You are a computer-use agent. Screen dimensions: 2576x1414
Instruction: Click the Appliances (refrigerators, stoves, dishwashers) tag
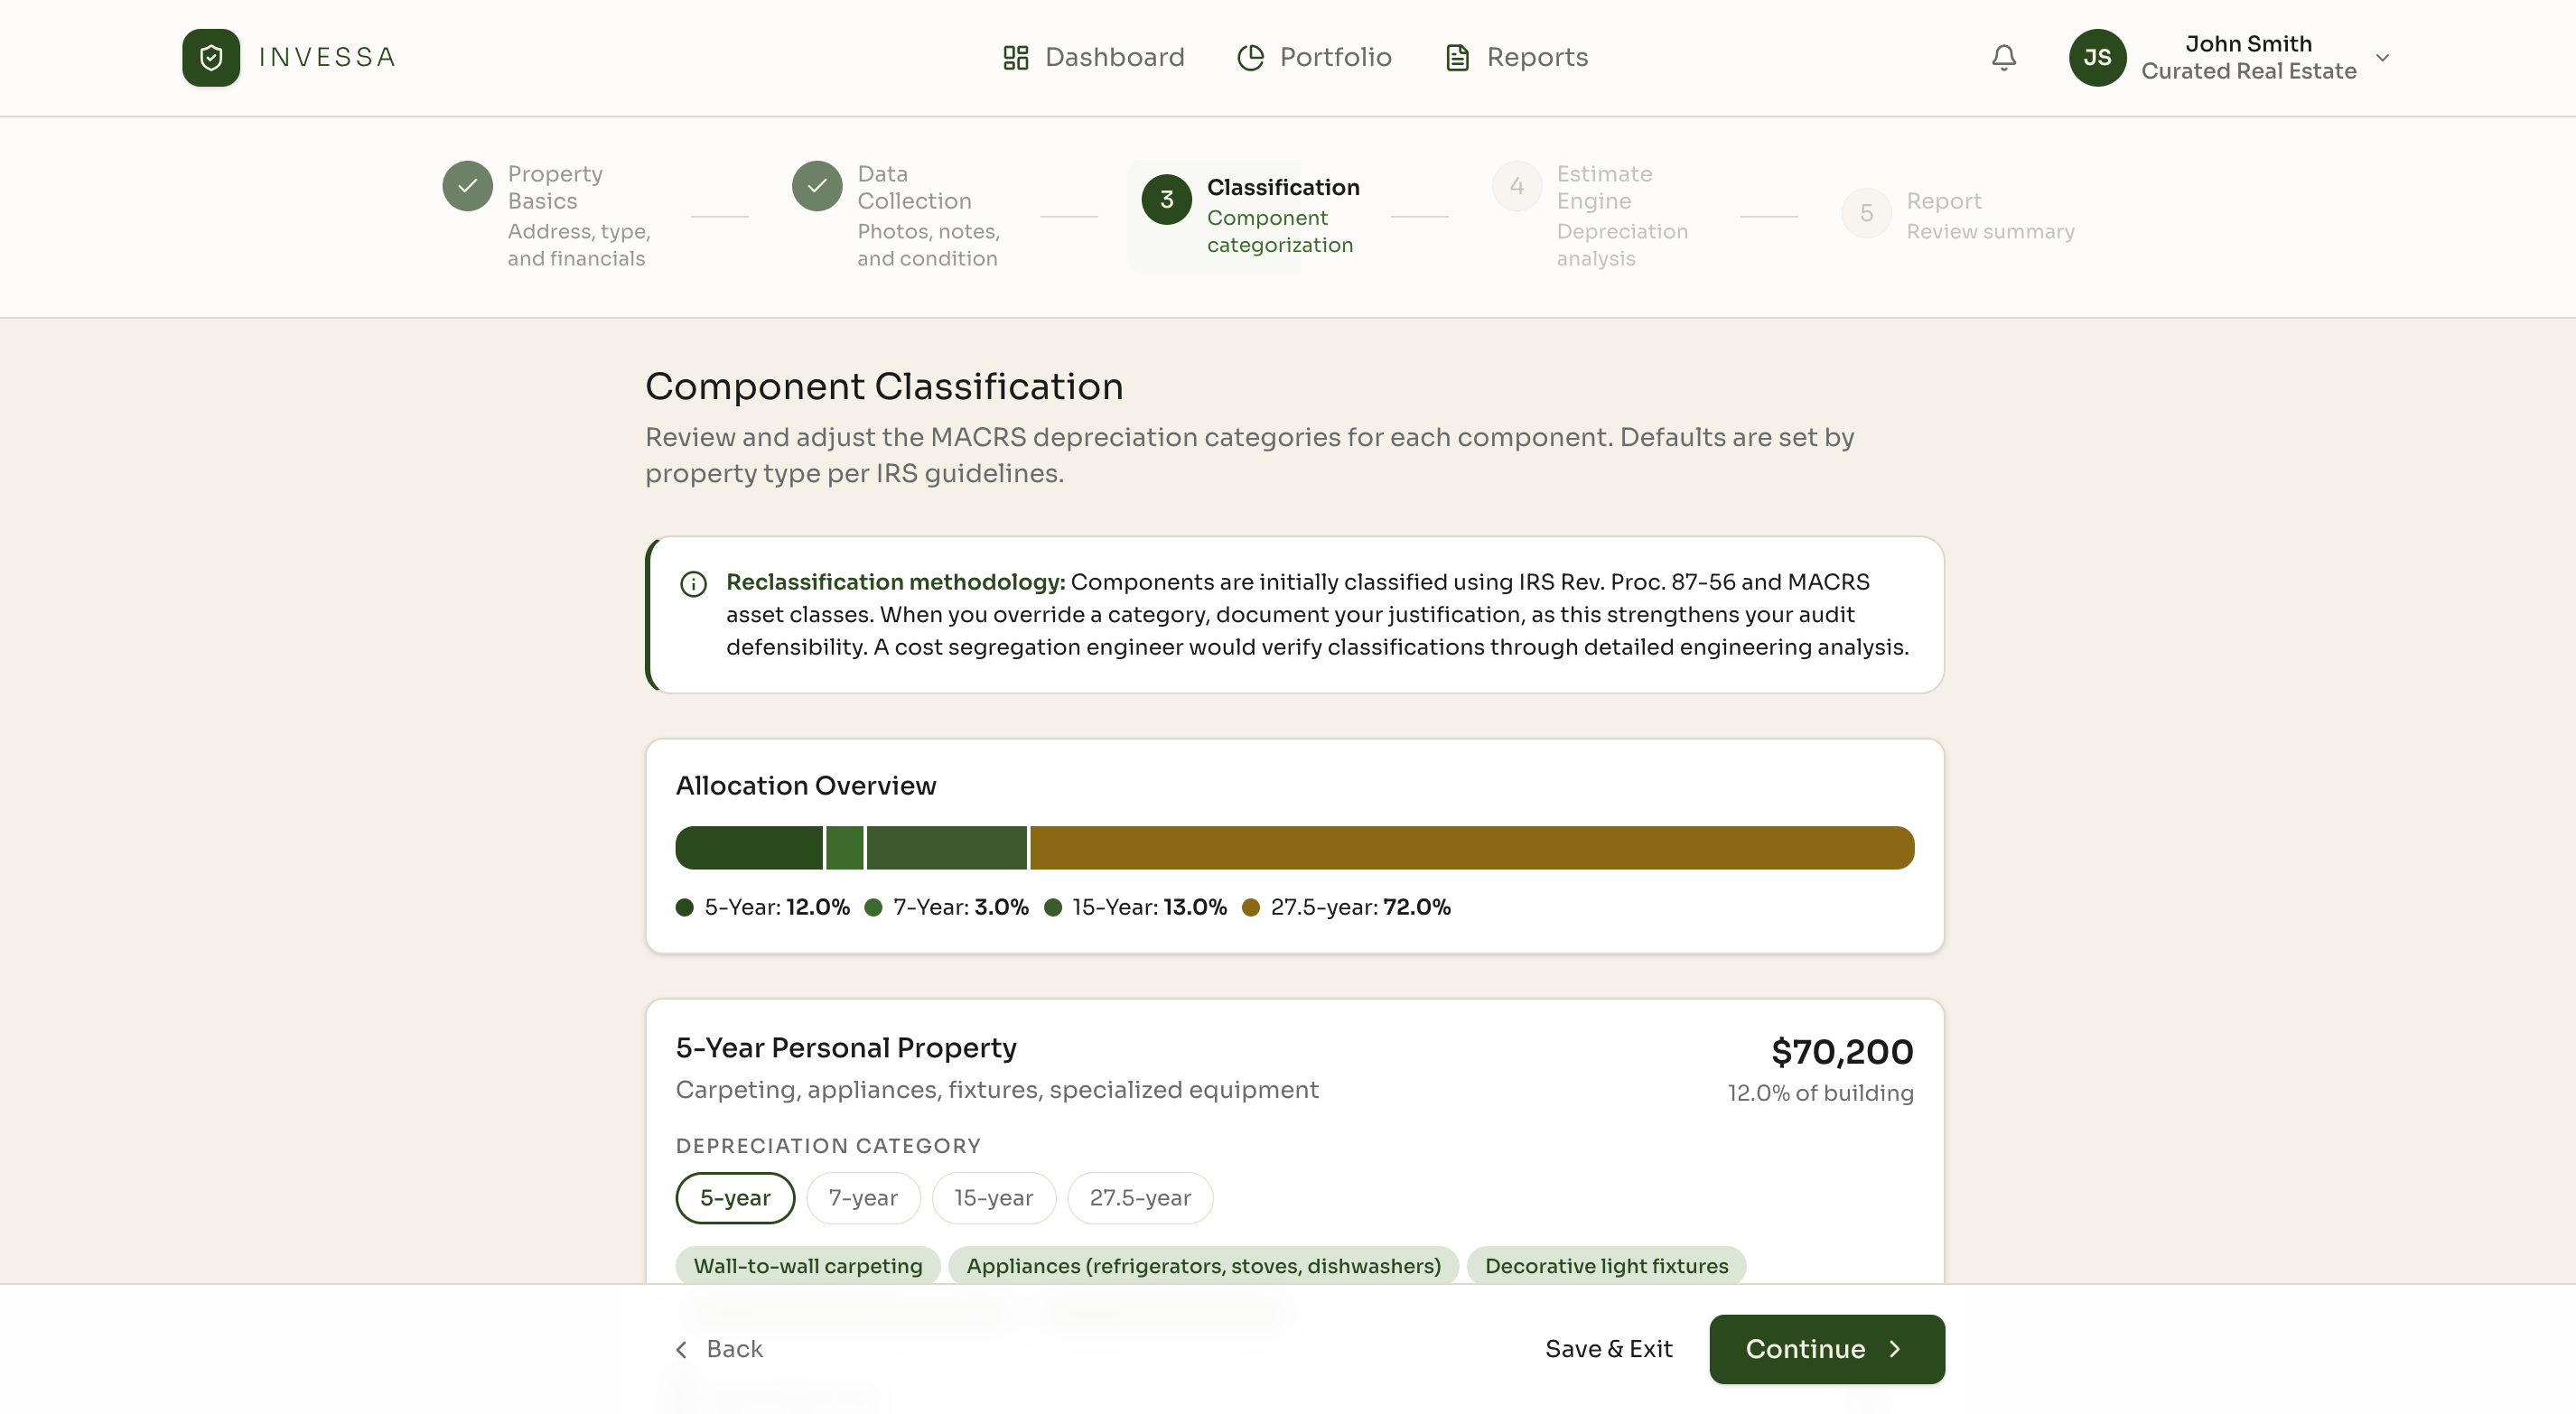[1204, 1266]
